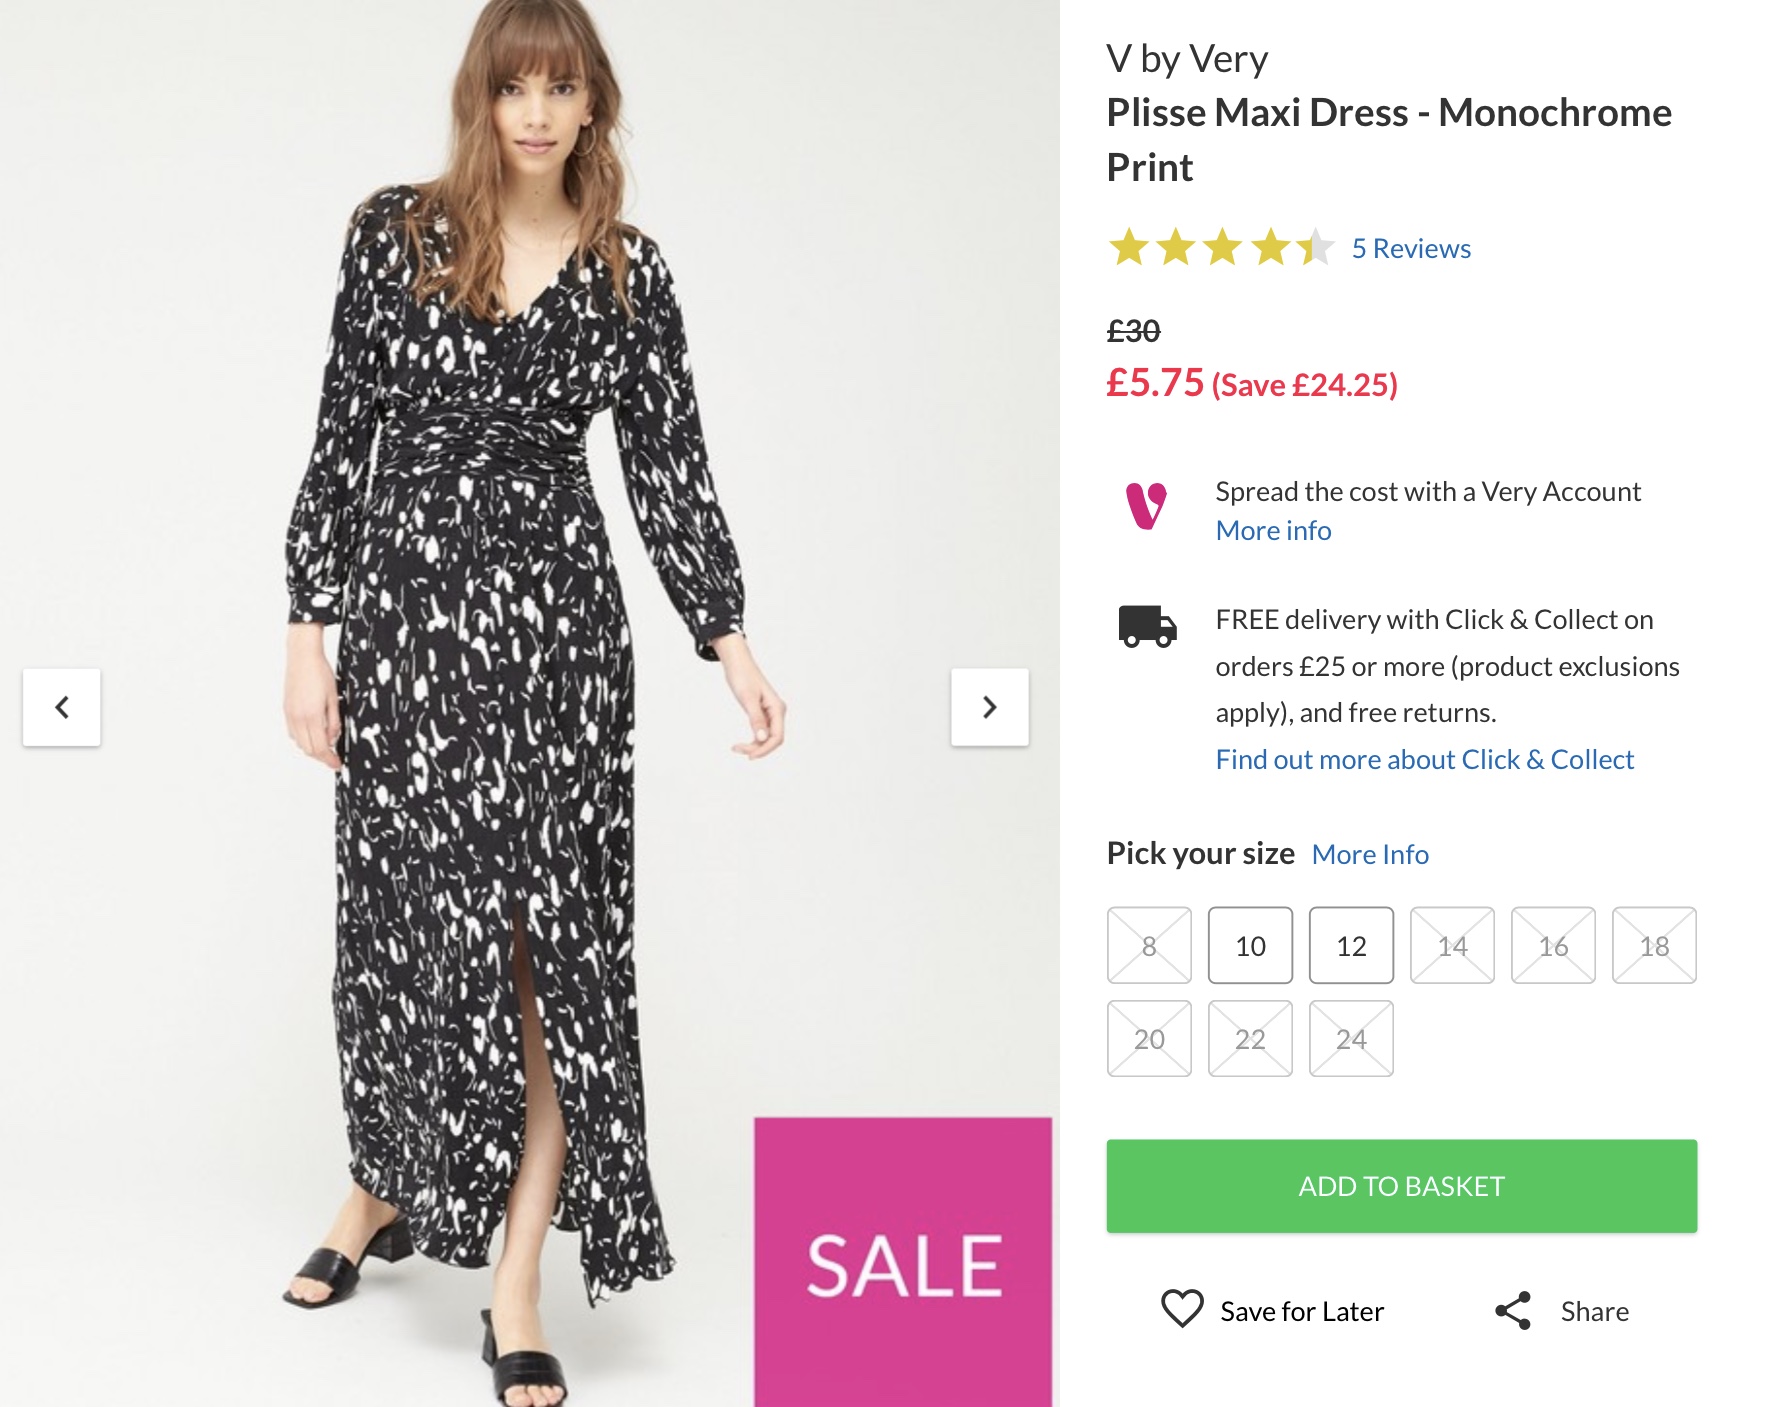Viewport: 1792px width, 1407px height.
Task: Click the delivery truck icon
Action: 1147,626
